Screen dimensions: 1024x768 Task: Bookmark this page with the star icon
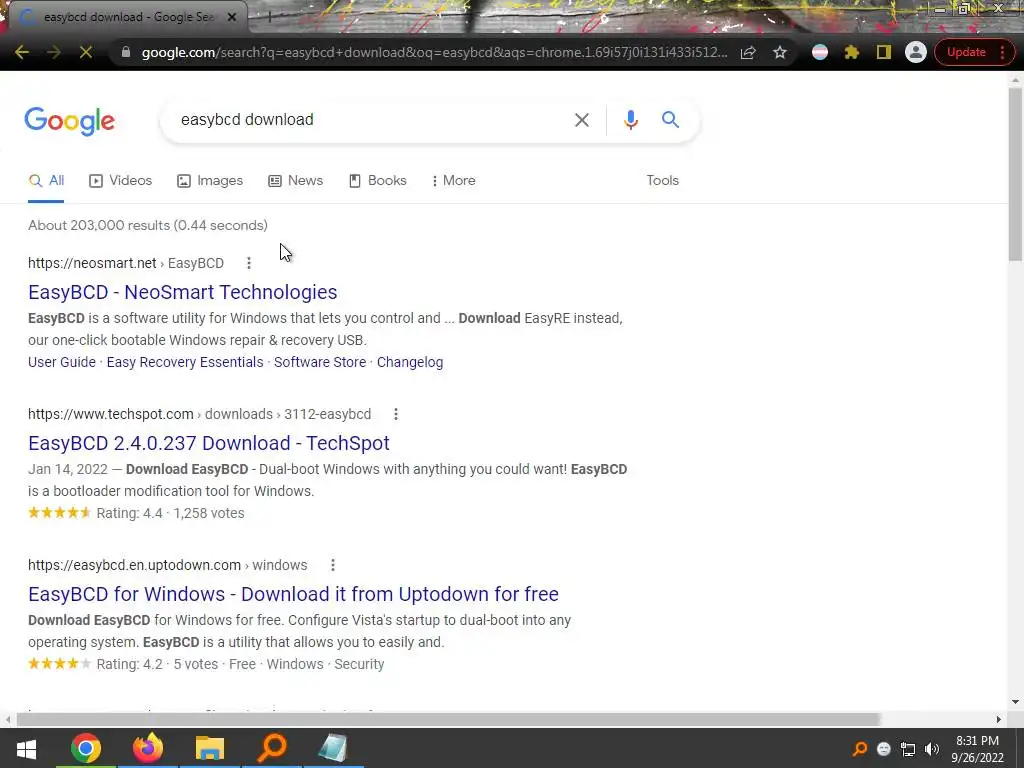(780, 52)
